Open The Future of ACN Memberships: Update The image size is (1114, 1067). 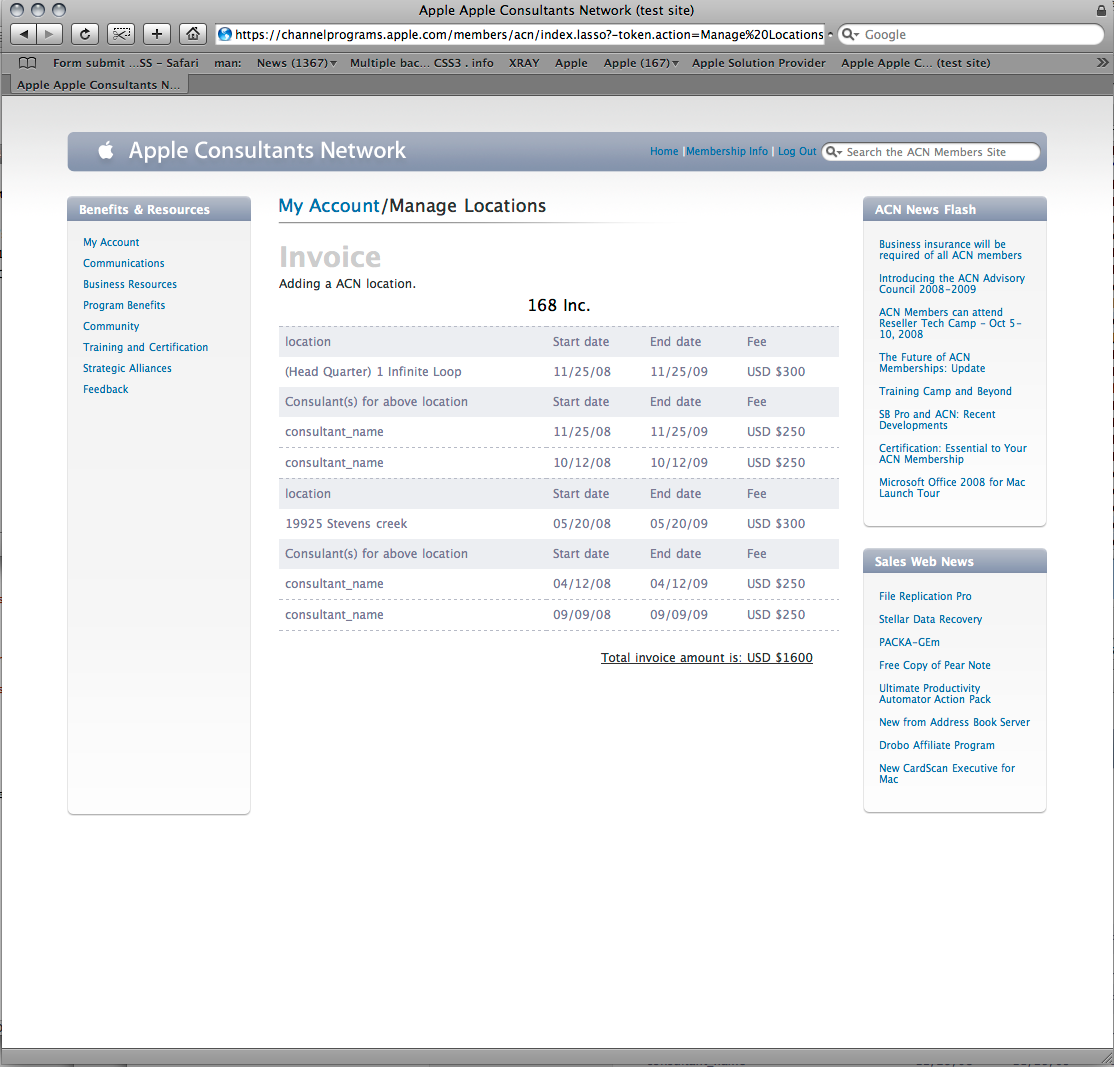[931, 362]
